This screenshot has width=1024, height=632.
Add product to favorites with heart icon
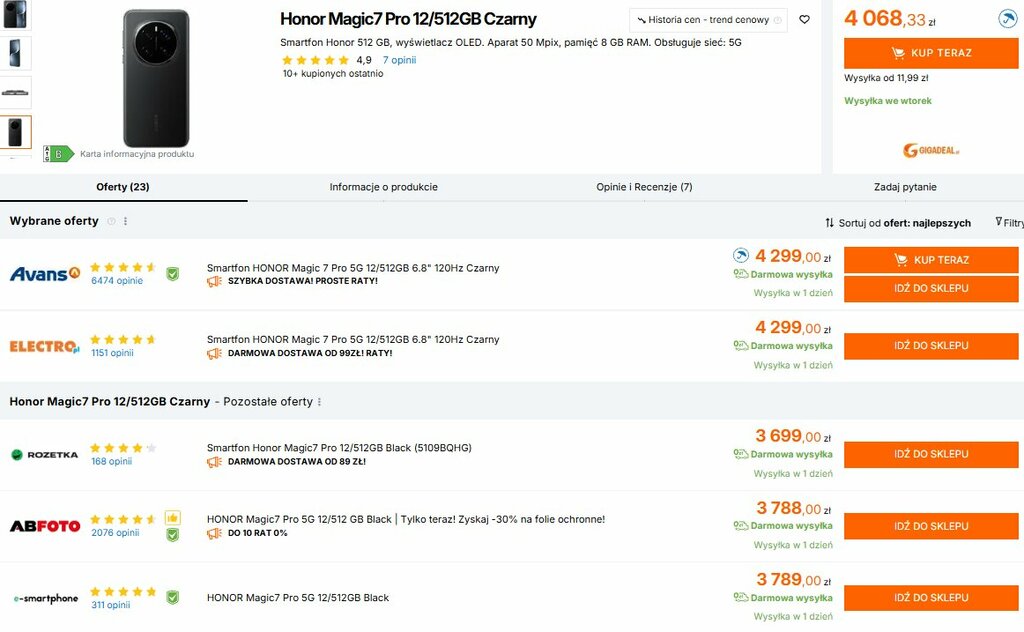coord(804,20)
